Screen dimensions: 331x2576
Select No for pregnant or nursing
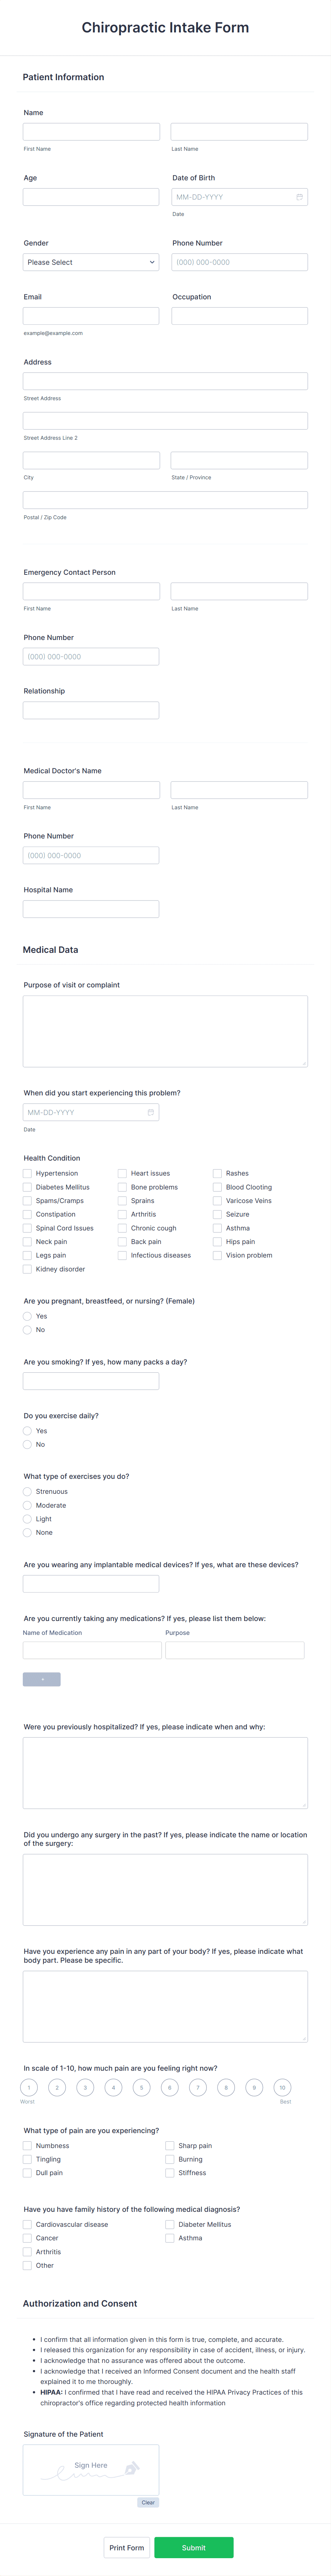tap(27, 1330)
